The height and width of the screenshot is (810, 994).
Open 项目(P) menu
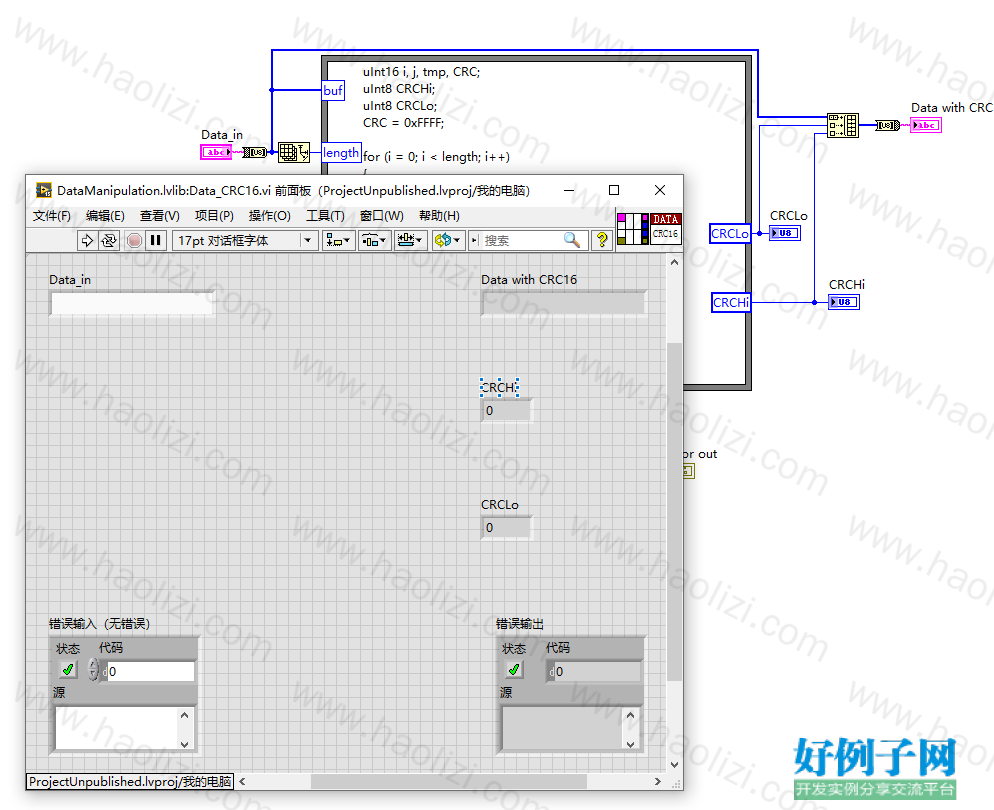214,215
